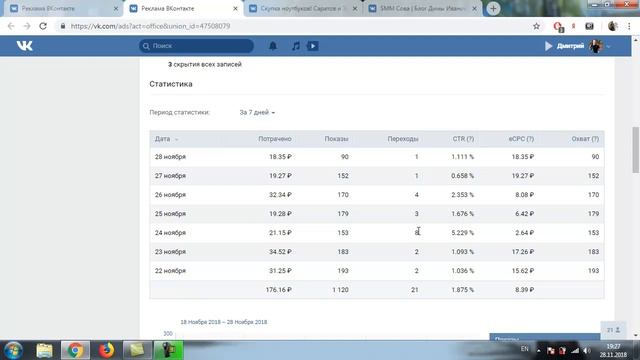Open VK home via the VK logo
The image size is (640, 360).
point(24,46)
